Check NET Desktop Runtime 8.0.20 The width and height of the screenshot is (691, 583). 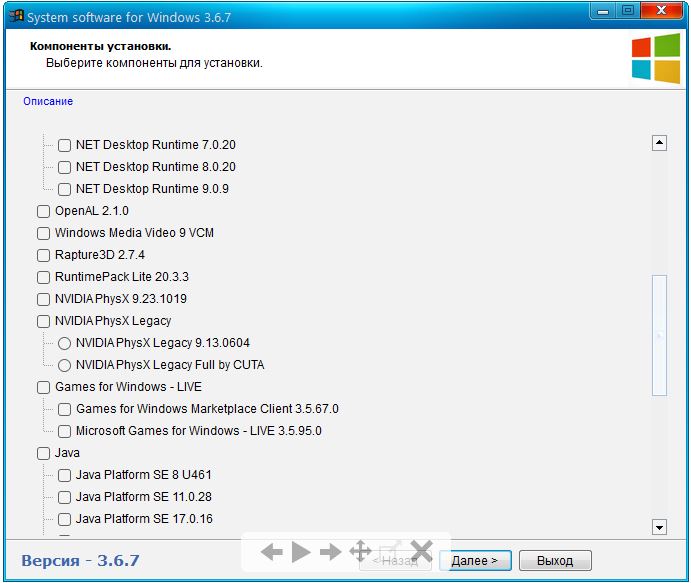(65, 167)
